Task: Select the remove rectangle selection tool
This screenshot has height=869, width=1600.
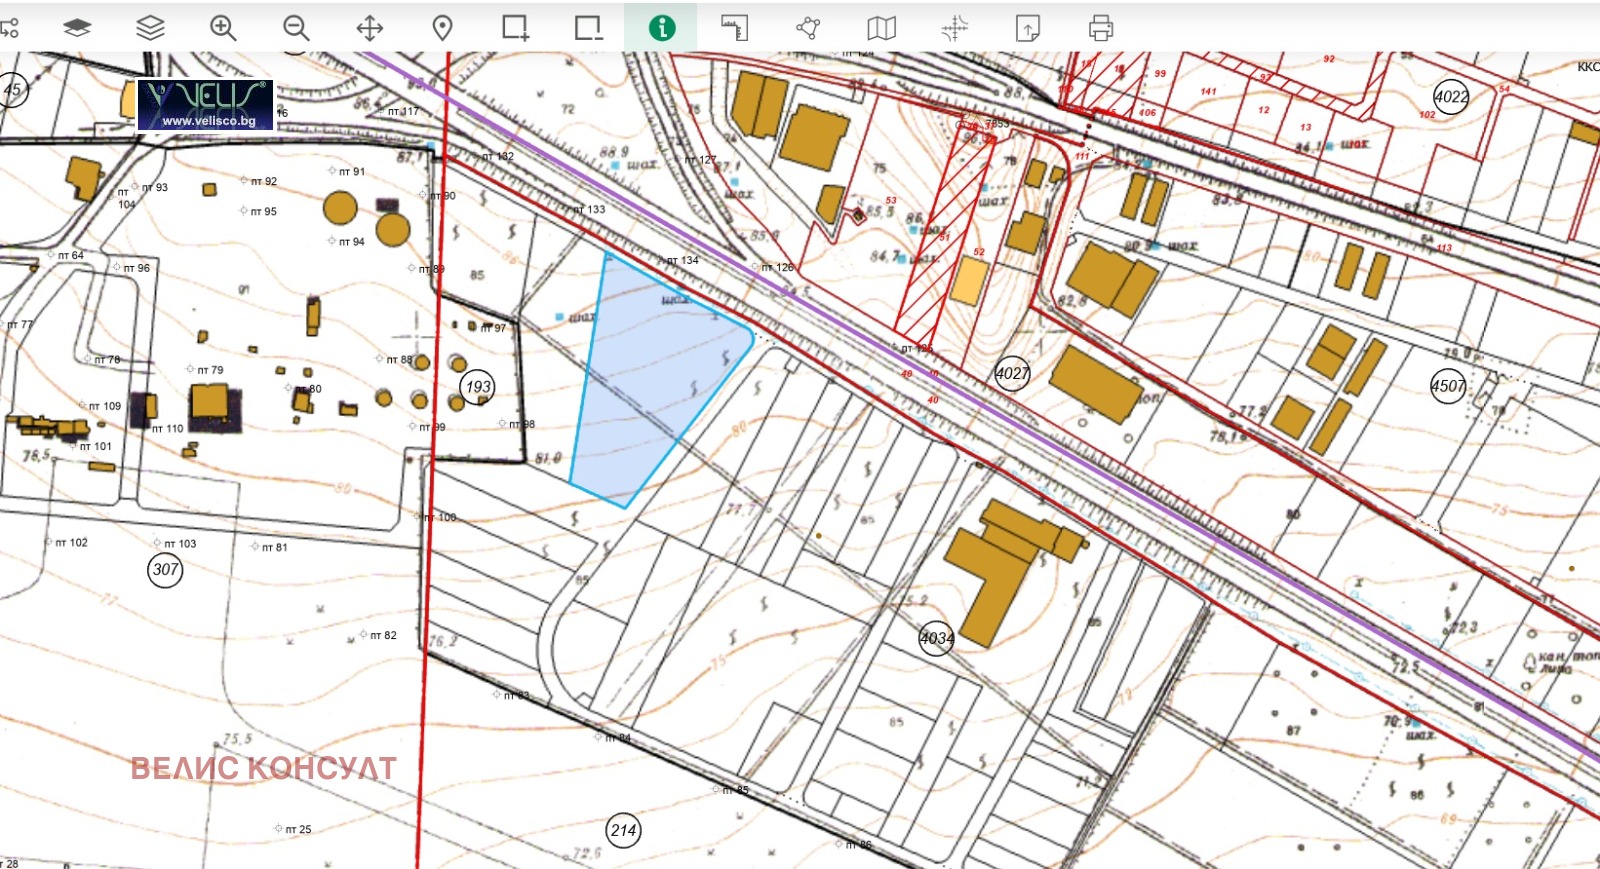Action: click(x=588, y=28)
